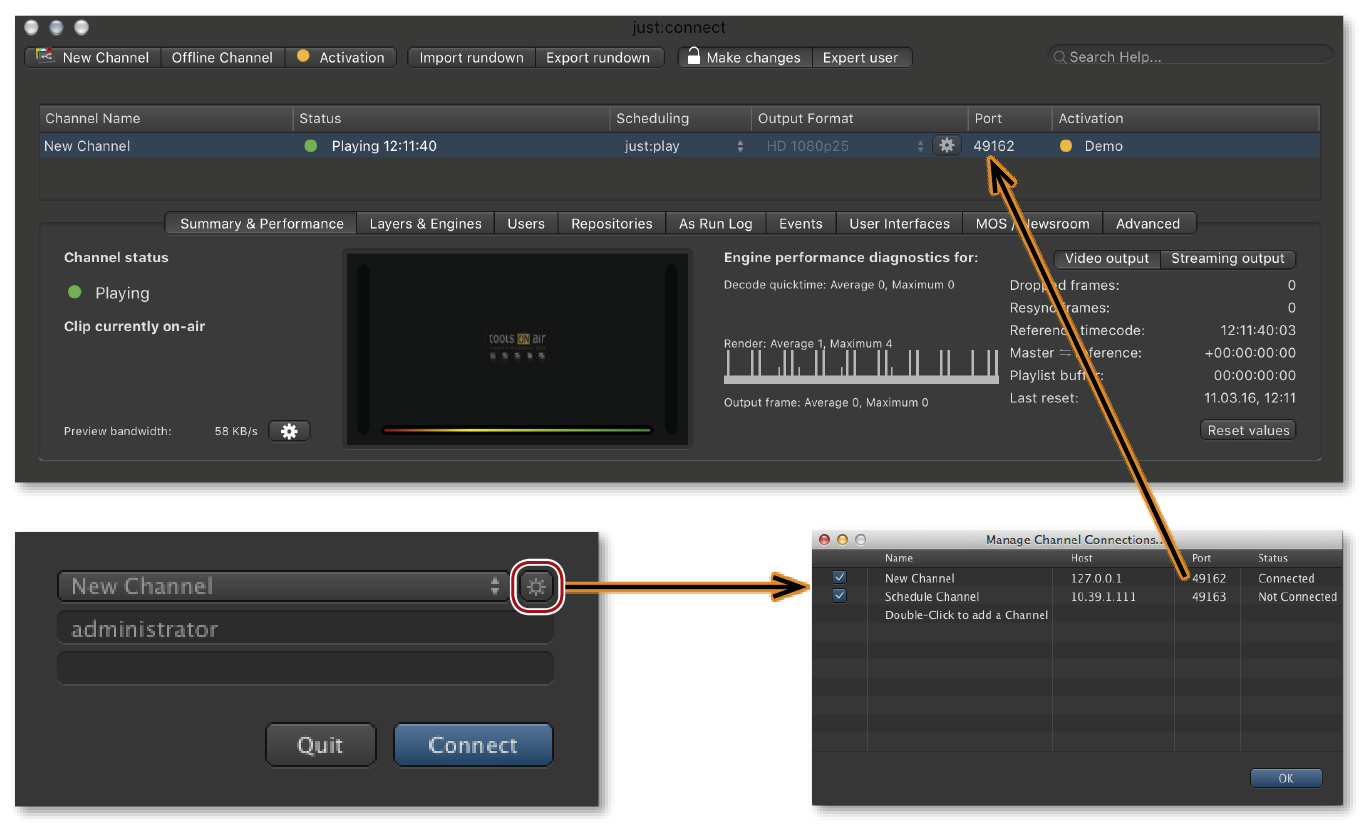Open the HD 1080p25 output format dropdown

pyautogui.click(x=845, y=146)
